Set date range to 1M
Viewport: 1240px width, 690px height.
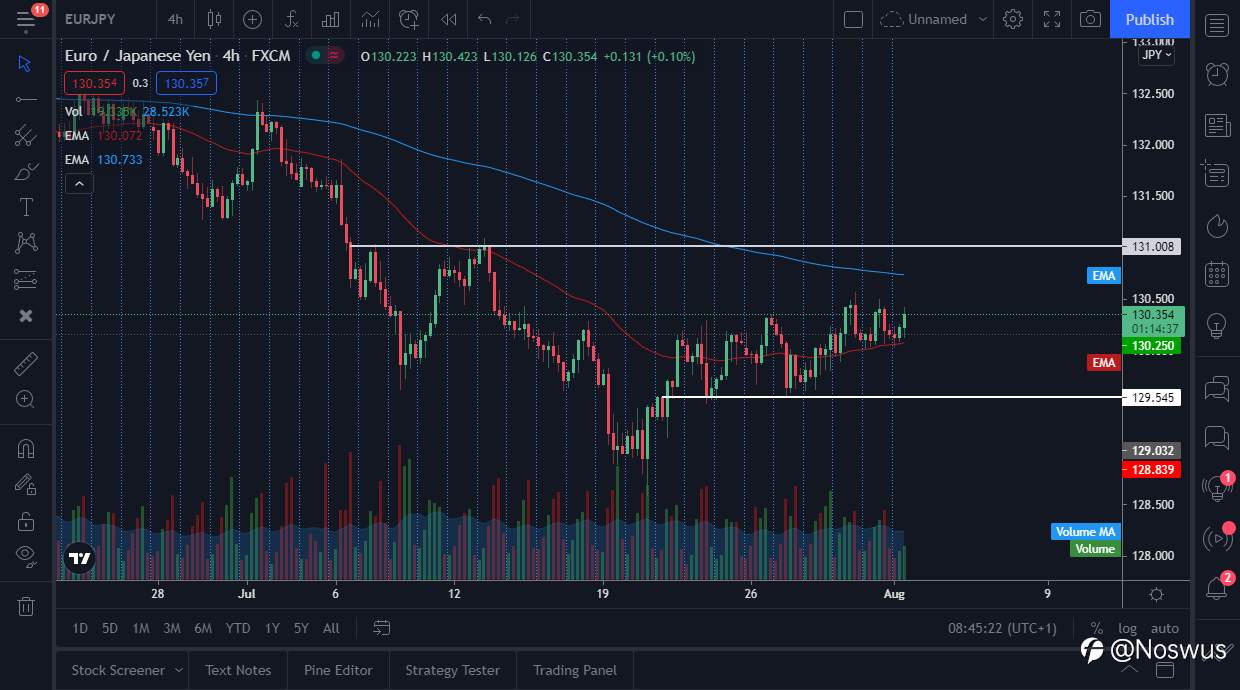[141, 628]
